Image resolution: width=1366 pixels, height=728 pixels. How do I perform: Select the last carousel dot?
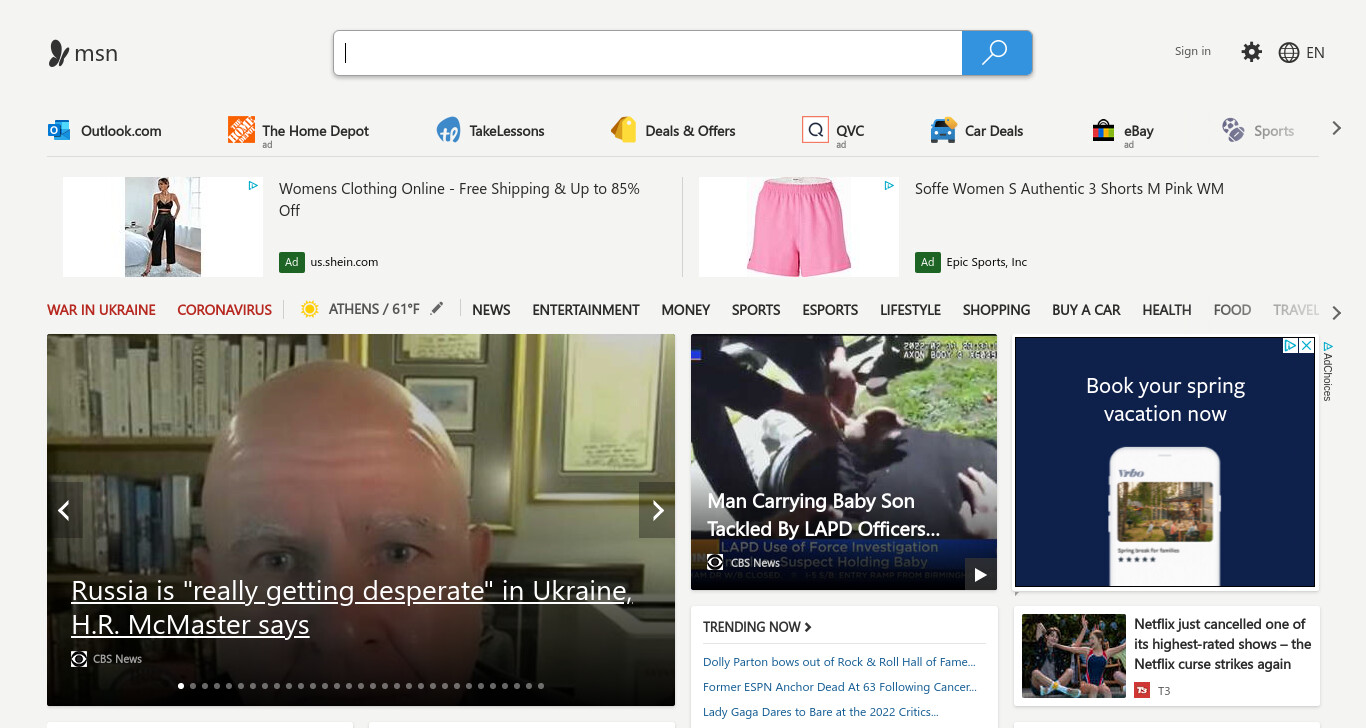point(541,686)
